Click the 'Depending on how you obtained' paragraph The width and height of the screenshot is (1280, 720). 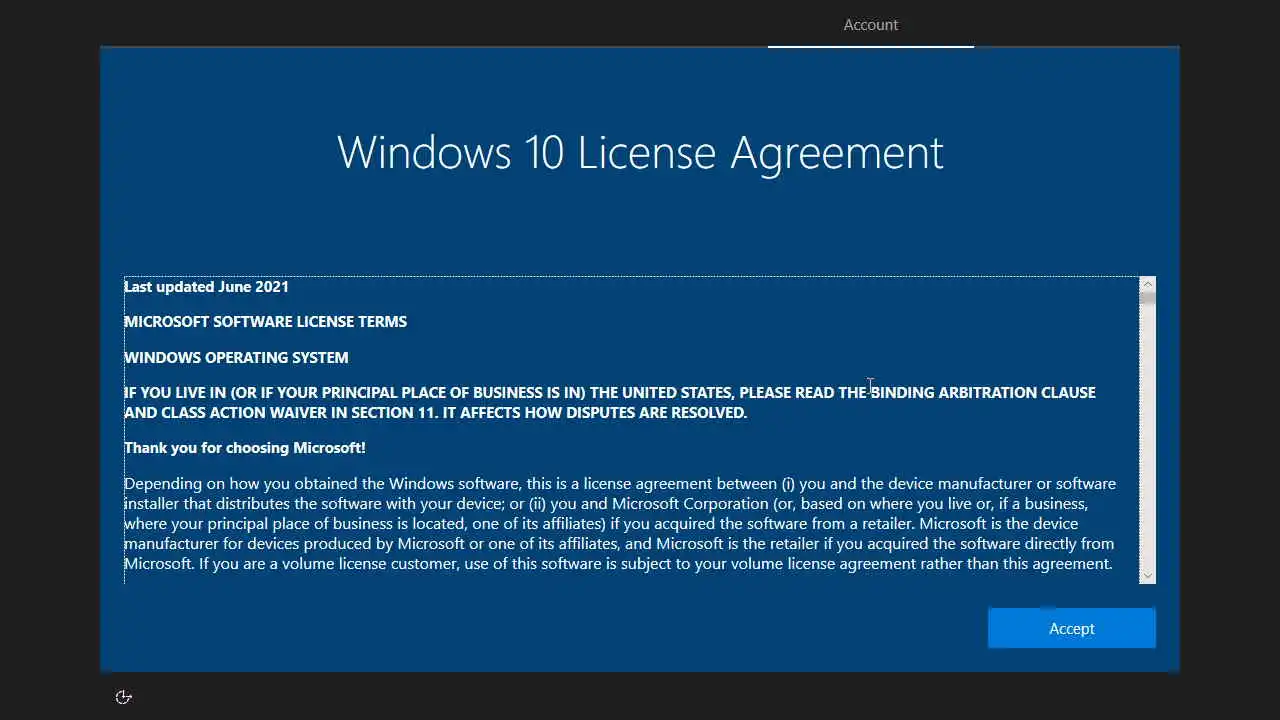pyautogui.click(x=620, y=523)
